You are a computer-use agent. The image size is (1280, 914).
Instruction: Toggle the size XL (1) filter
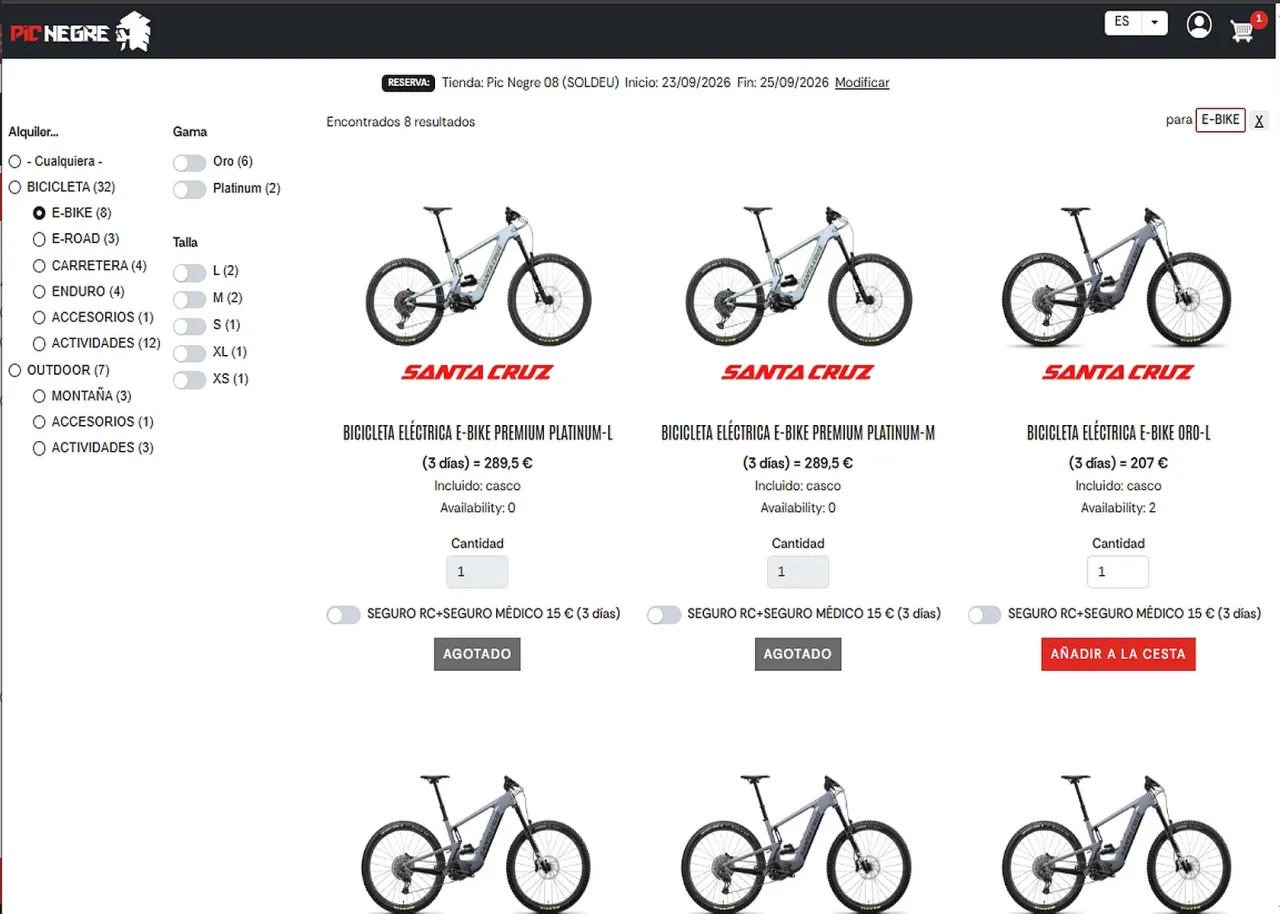[189, 353]
